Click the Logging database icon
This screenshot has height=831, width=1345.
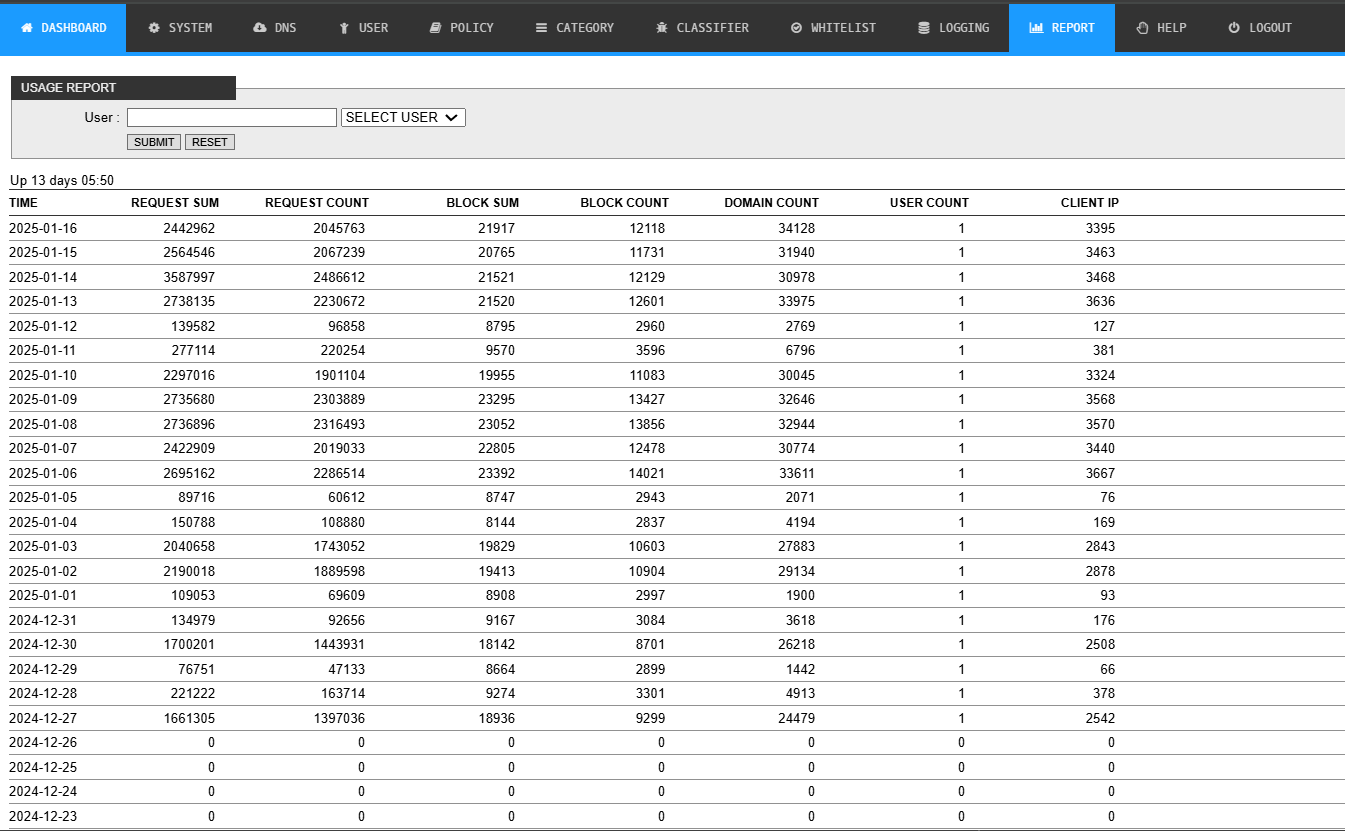pos(924,28)
